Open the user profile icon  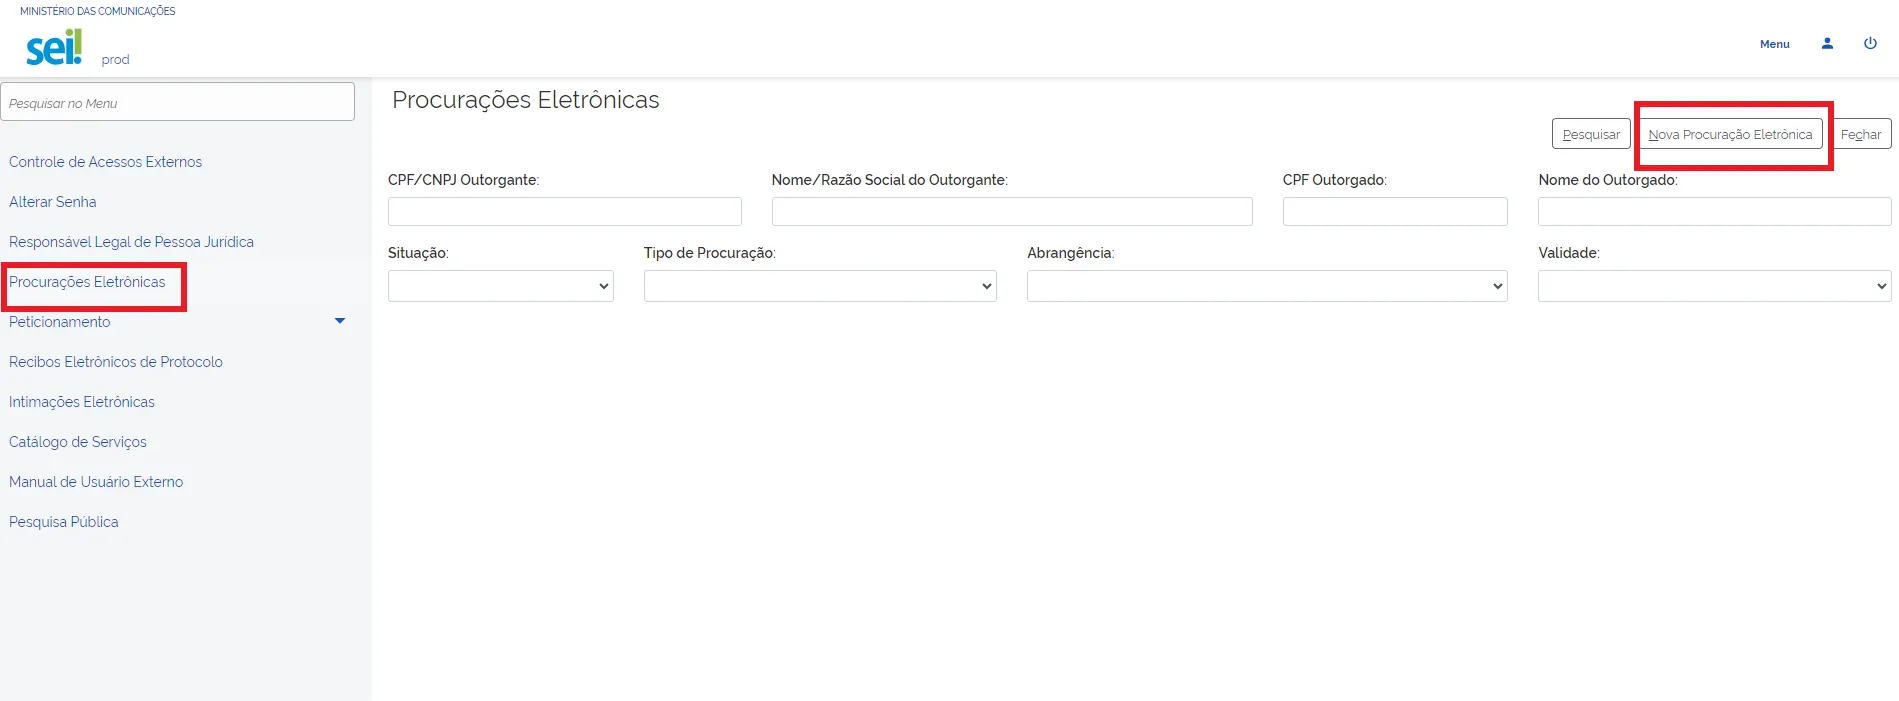(x=1827, y=44)
